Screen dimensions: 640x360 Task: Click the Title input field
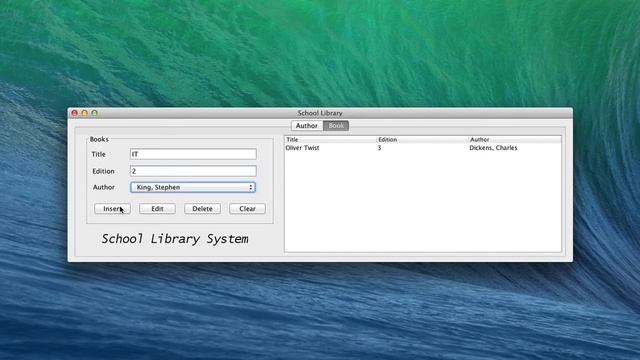[x=193, y=154]
